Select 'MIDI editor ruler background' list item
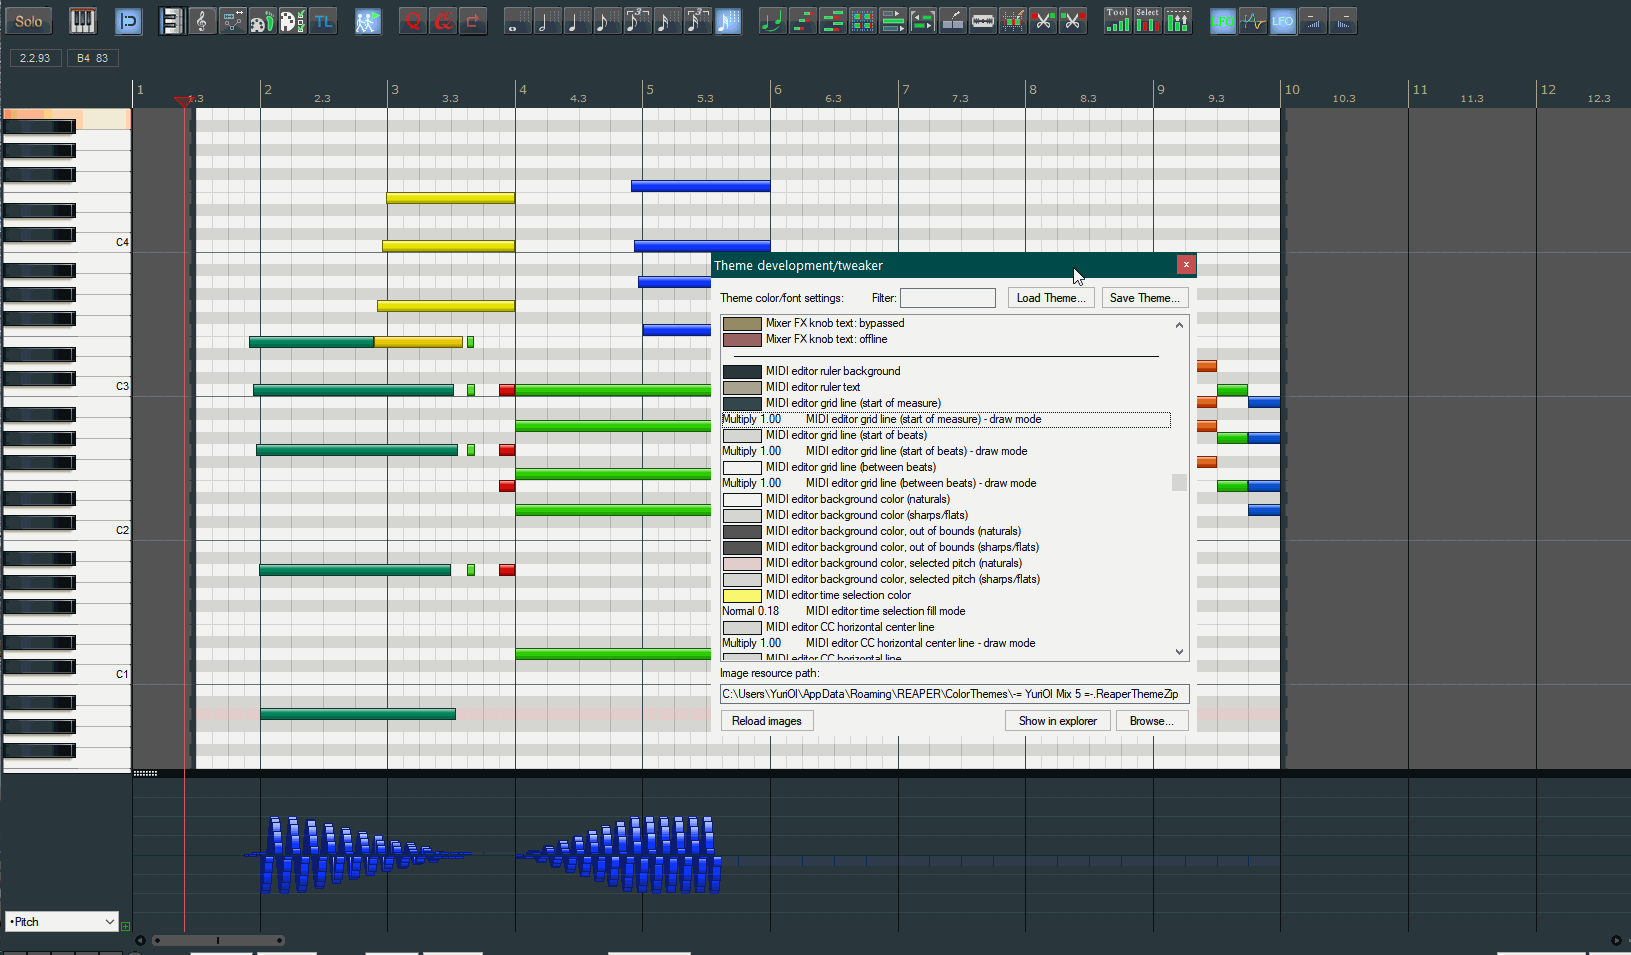The image size is (1631, 955). pyautogui.click(x=832, y=371)
